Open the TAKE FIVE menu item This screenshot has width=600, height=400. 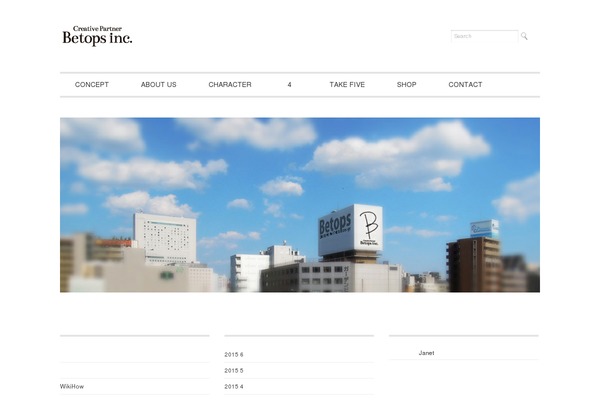[x=347, y=85]
